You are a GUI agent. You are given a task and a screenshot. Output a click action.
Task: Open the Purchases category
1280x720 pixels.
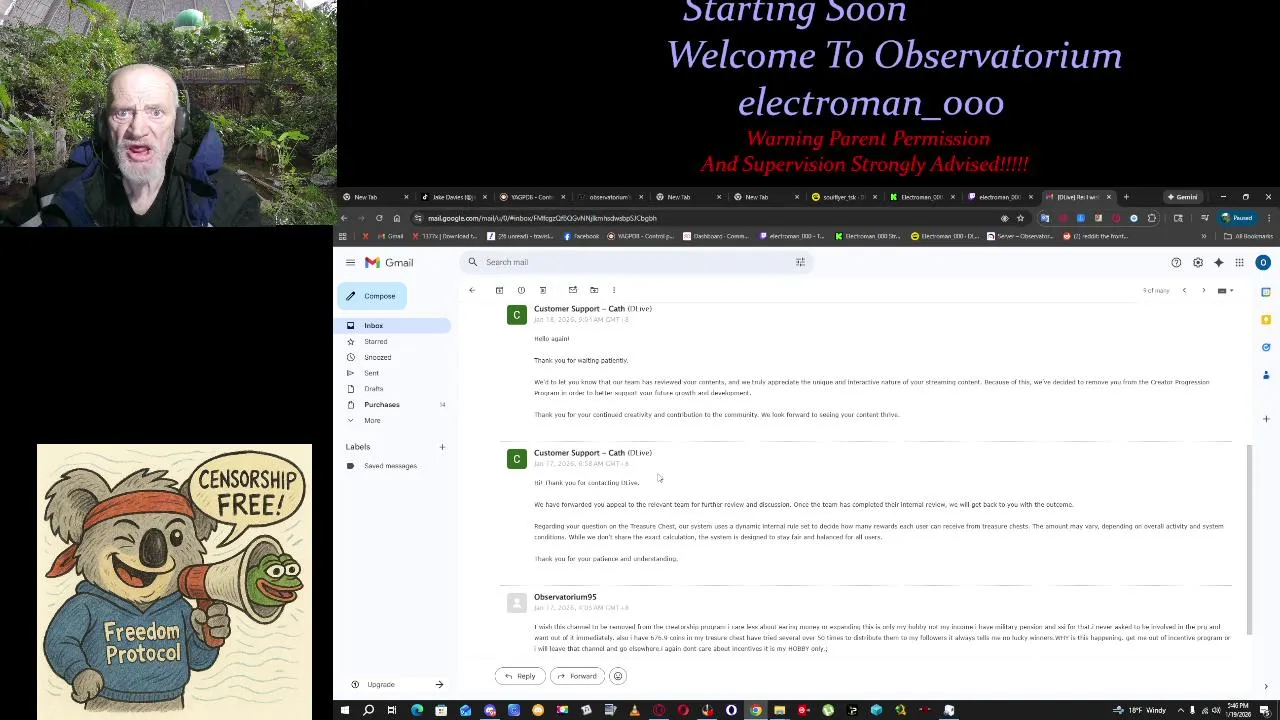pos(381,404)
